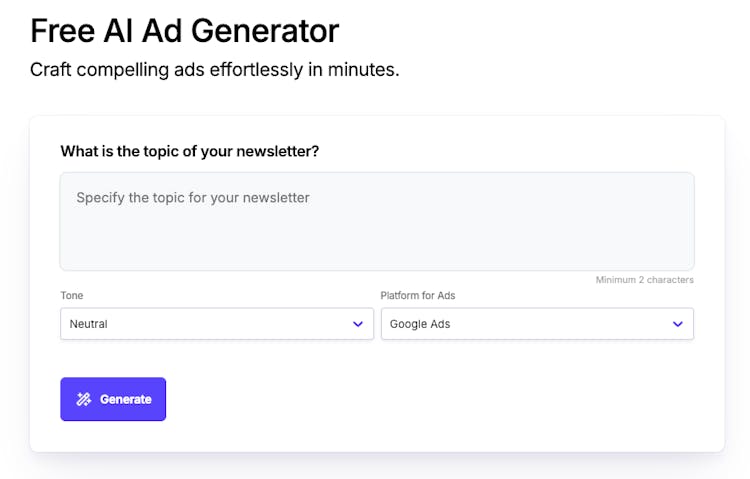750x479 pixels.
Task: Select the 'Neutral' value text in Tone
Action: pos(89,324)
